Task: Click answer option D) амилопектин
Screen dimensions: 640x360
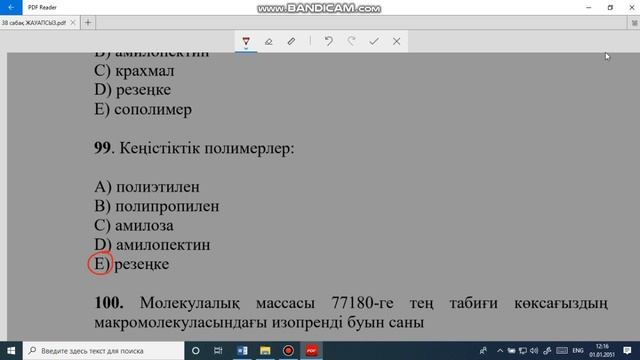Action: [x=152, y=245]
